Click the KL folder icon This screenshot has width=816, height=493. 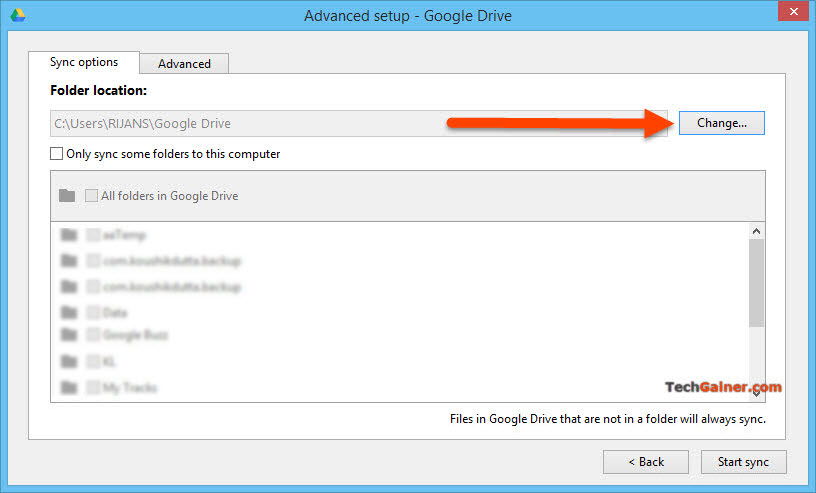68,361
